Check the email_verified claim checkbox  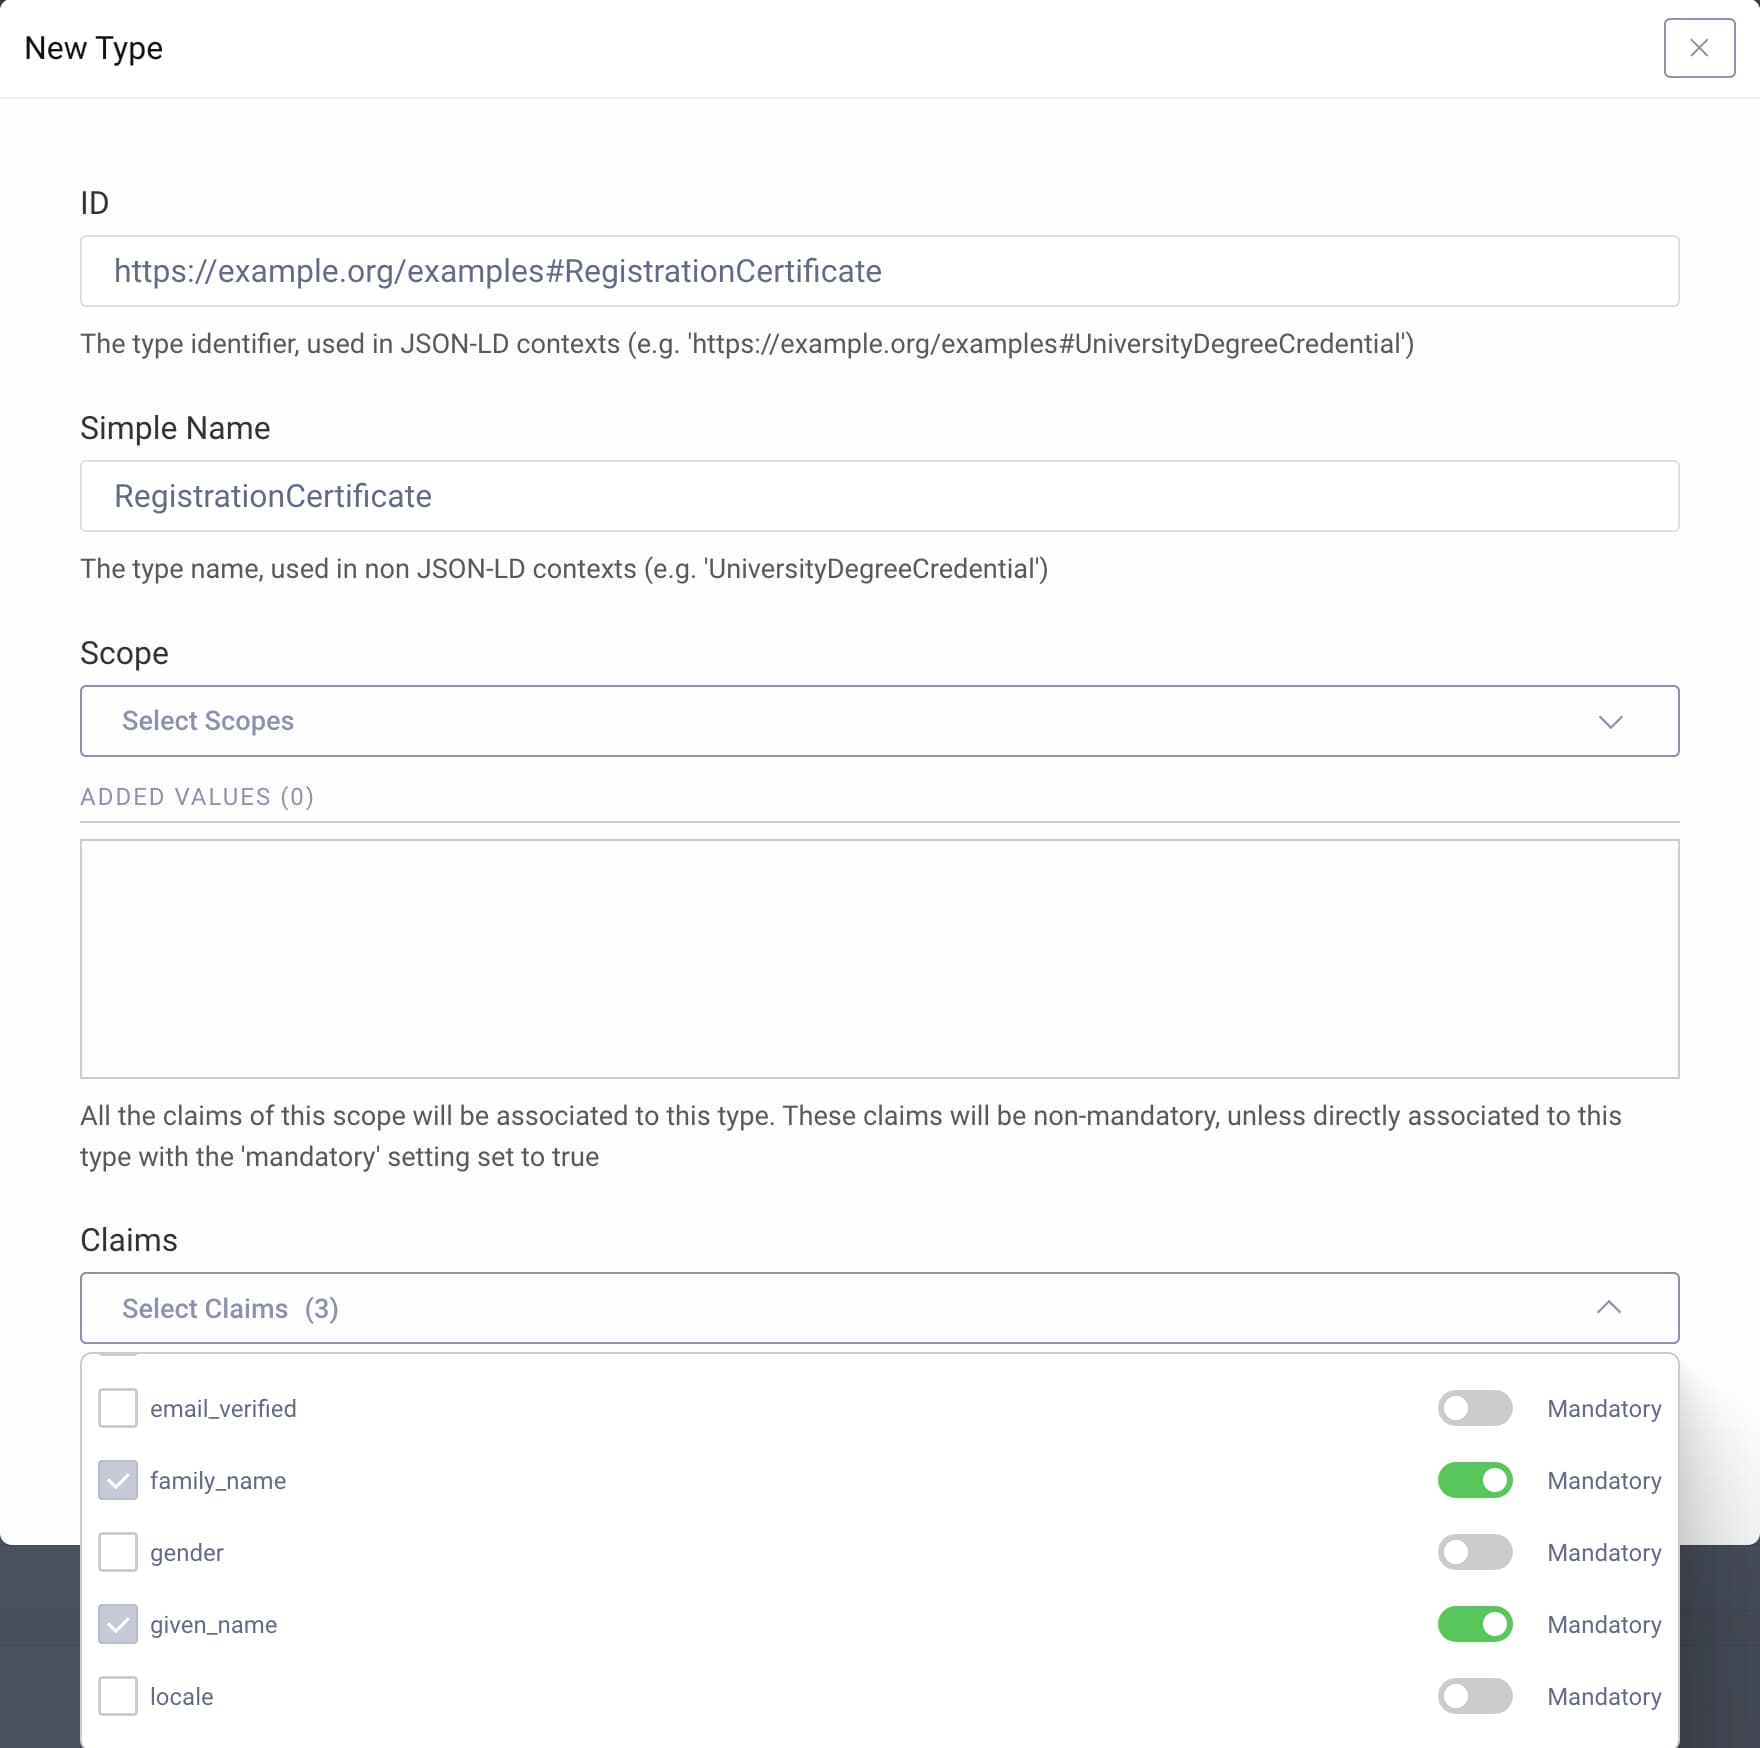[117, 1409]
